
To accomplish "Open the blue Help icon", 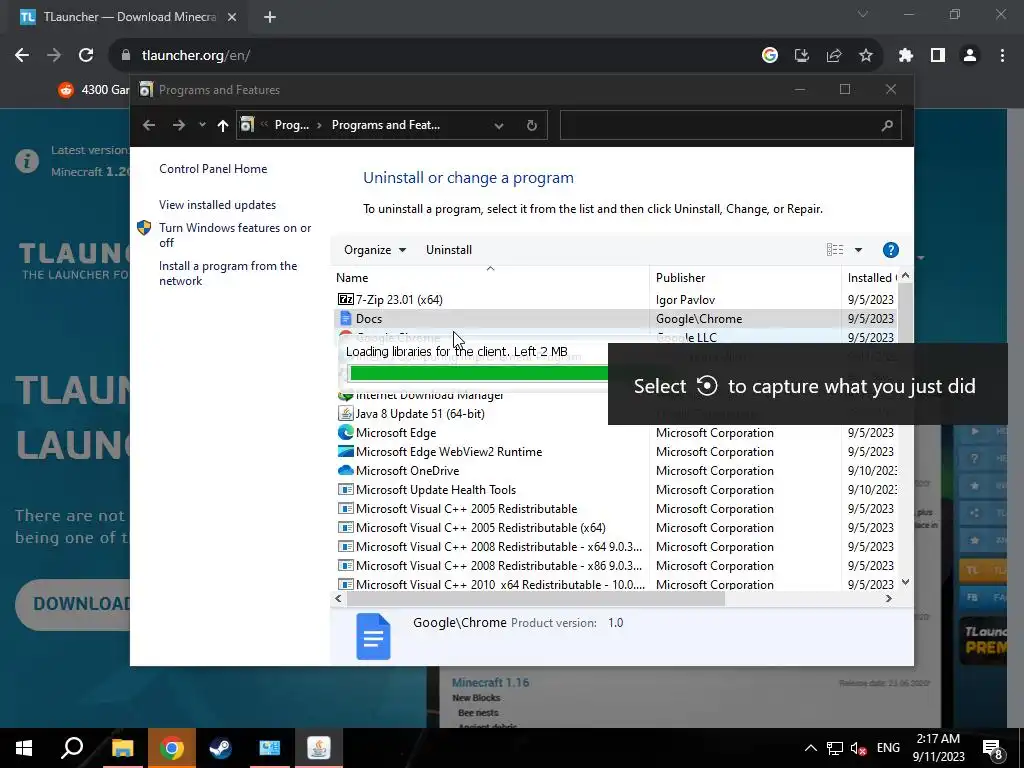I will tap(891, 250).
